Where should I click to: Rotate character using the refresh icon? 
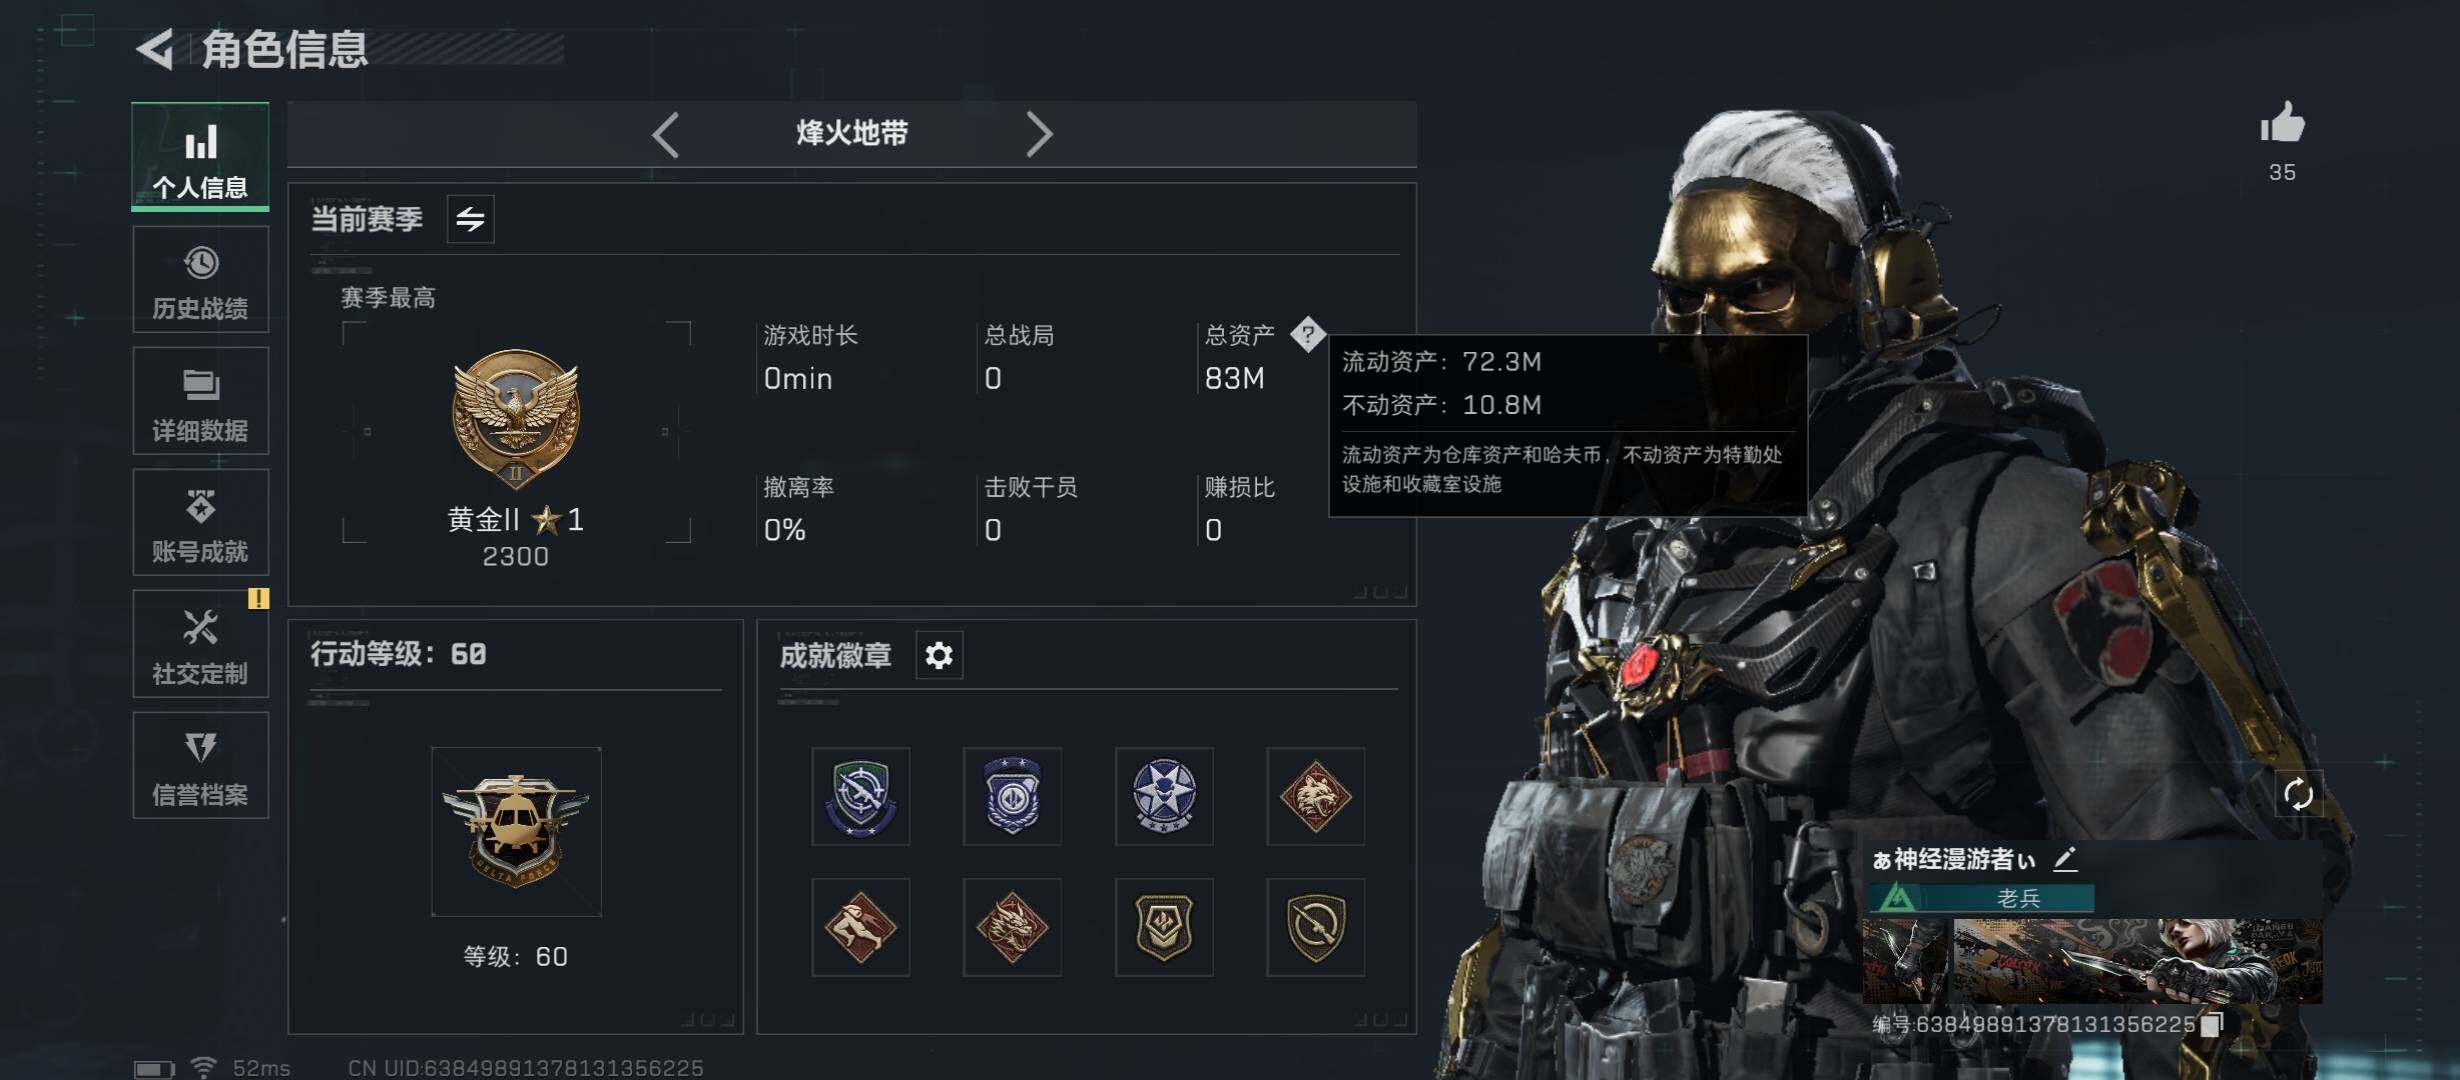pos(2298,795)
